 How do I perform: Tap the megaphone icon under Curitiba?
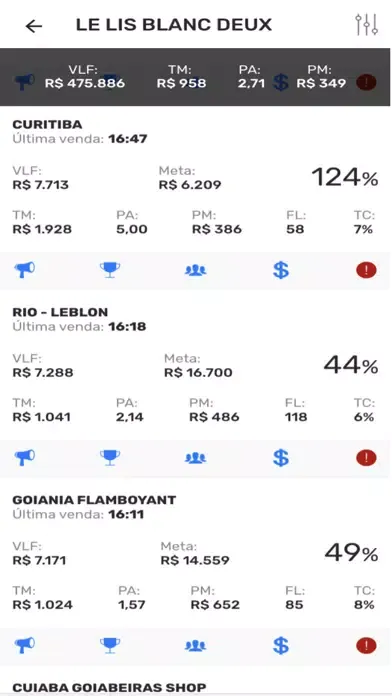[x=24, y=269]
